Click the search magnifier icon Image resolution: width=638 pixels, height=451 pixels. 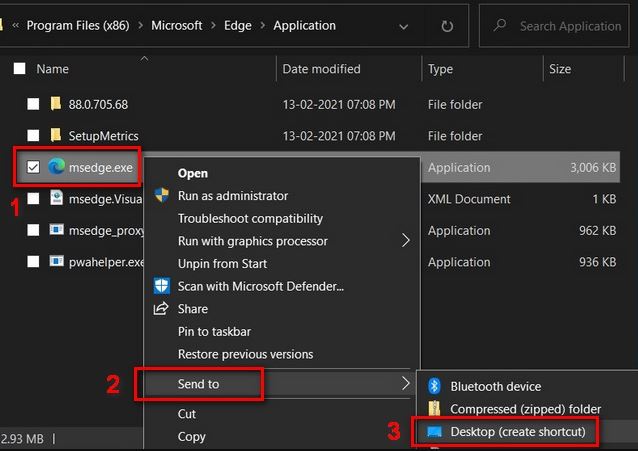coord(499,25)
